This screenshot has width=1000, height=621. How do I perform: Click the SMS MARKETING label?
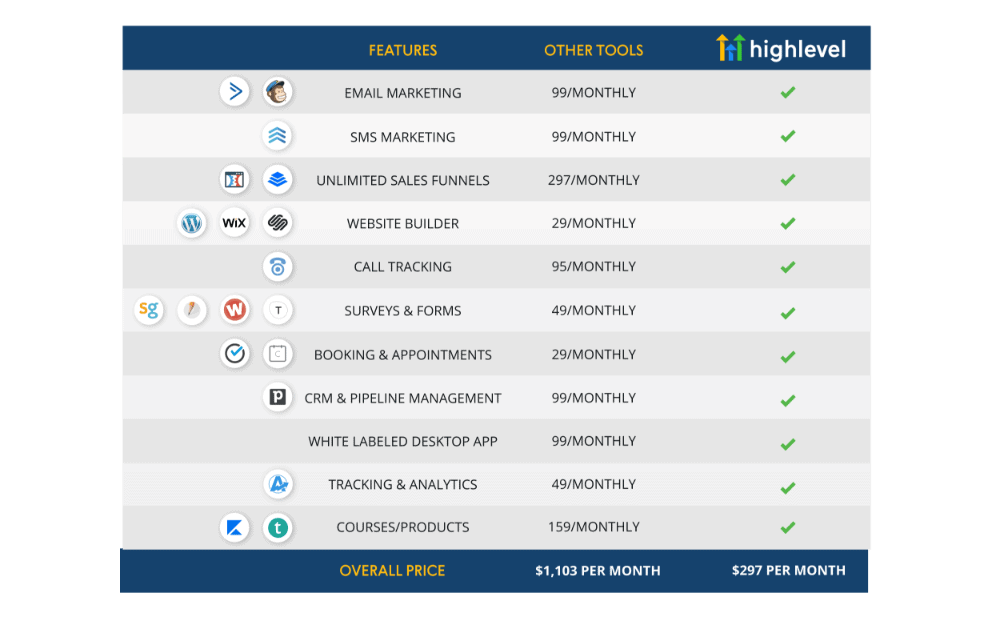(x=402, y=137)
